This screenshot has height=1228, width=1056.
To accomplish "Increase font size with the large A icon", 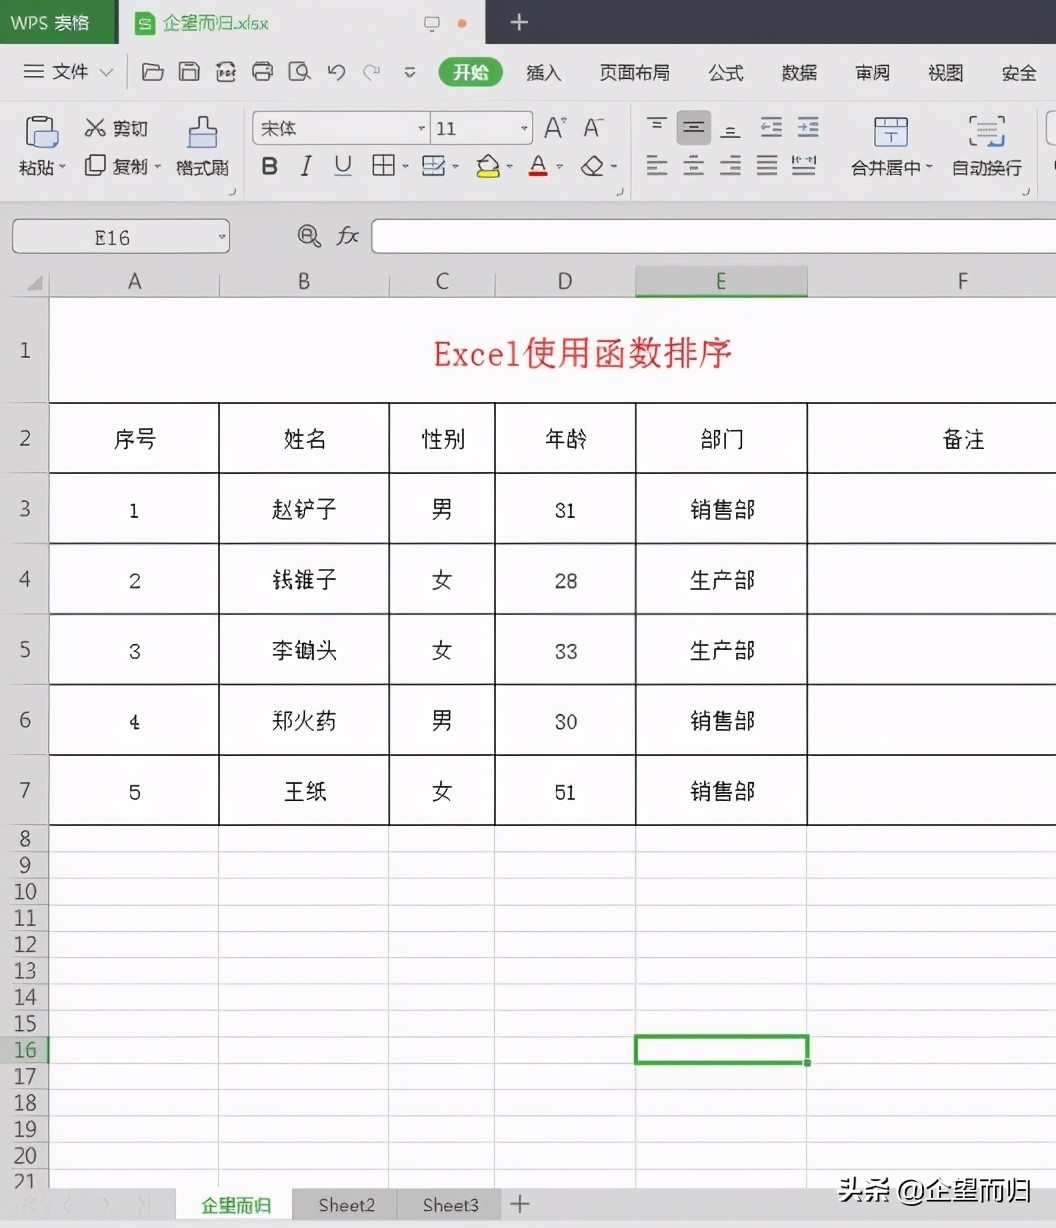I will 555,128.
